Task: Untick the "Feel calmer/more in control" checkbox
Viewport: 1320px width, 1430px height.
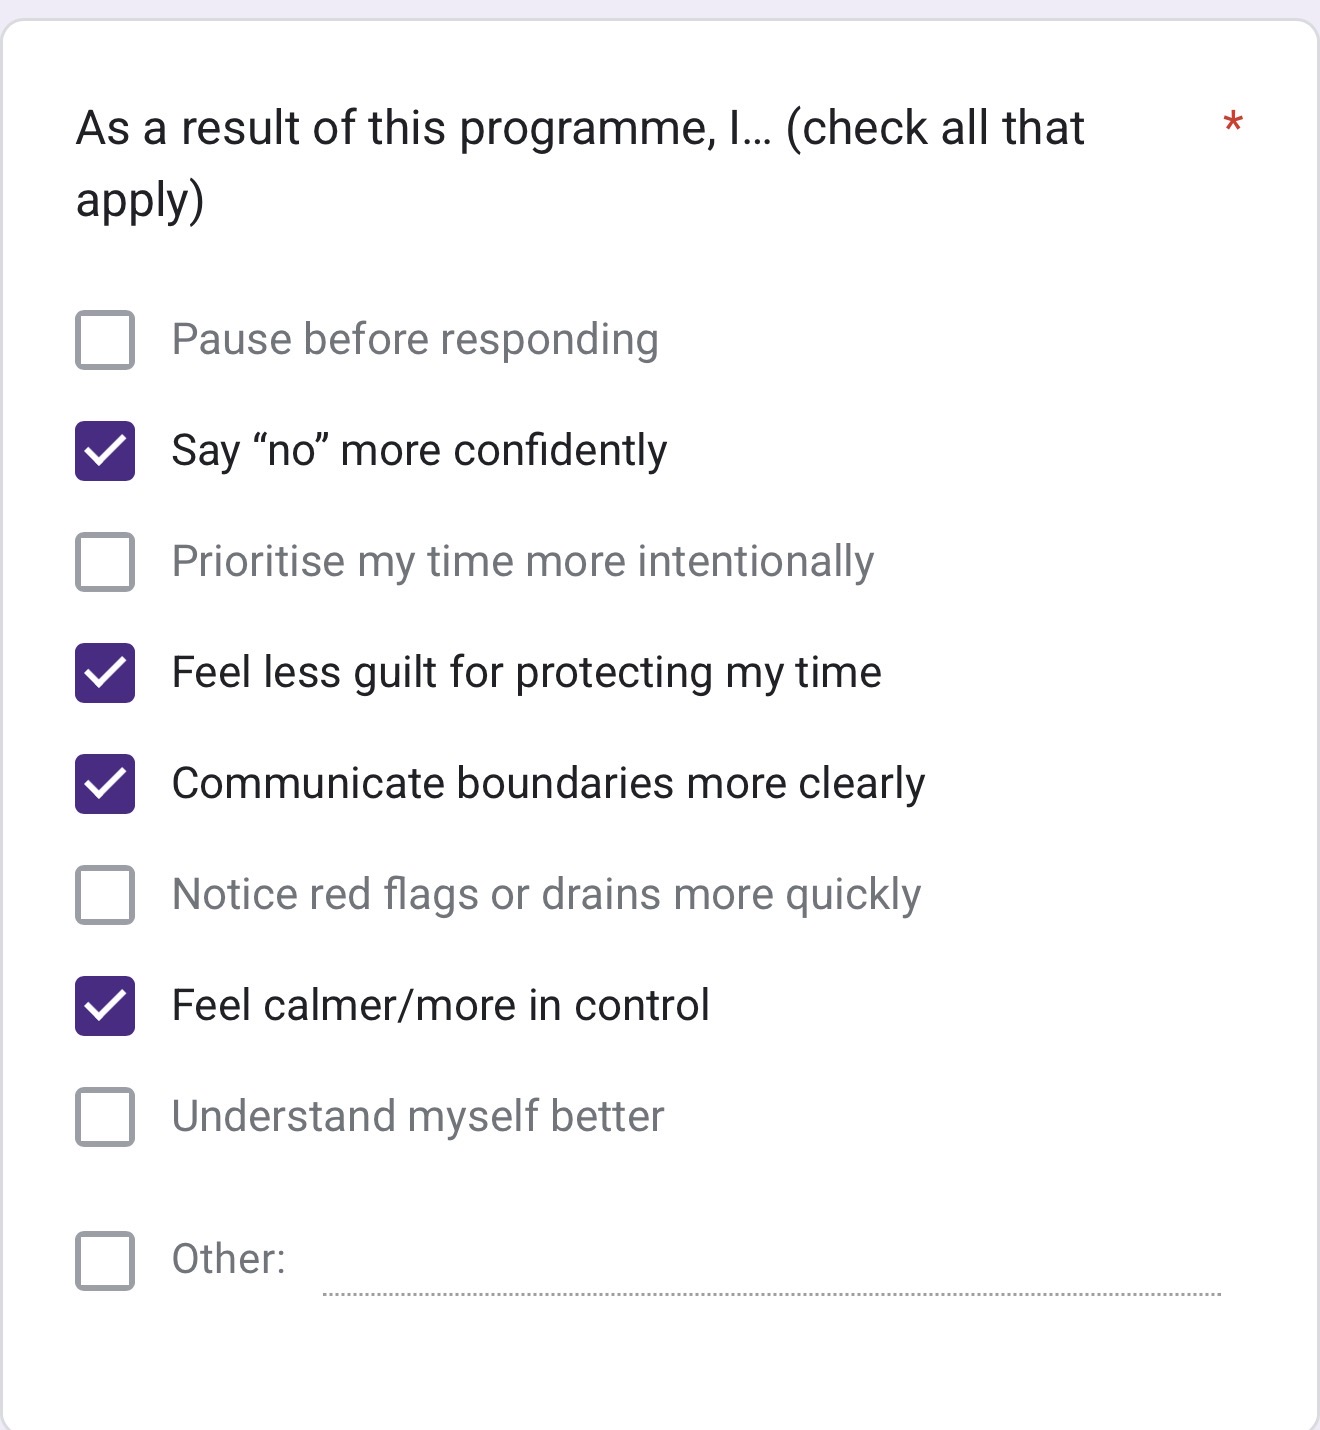Action: [x=105, y=1006]
